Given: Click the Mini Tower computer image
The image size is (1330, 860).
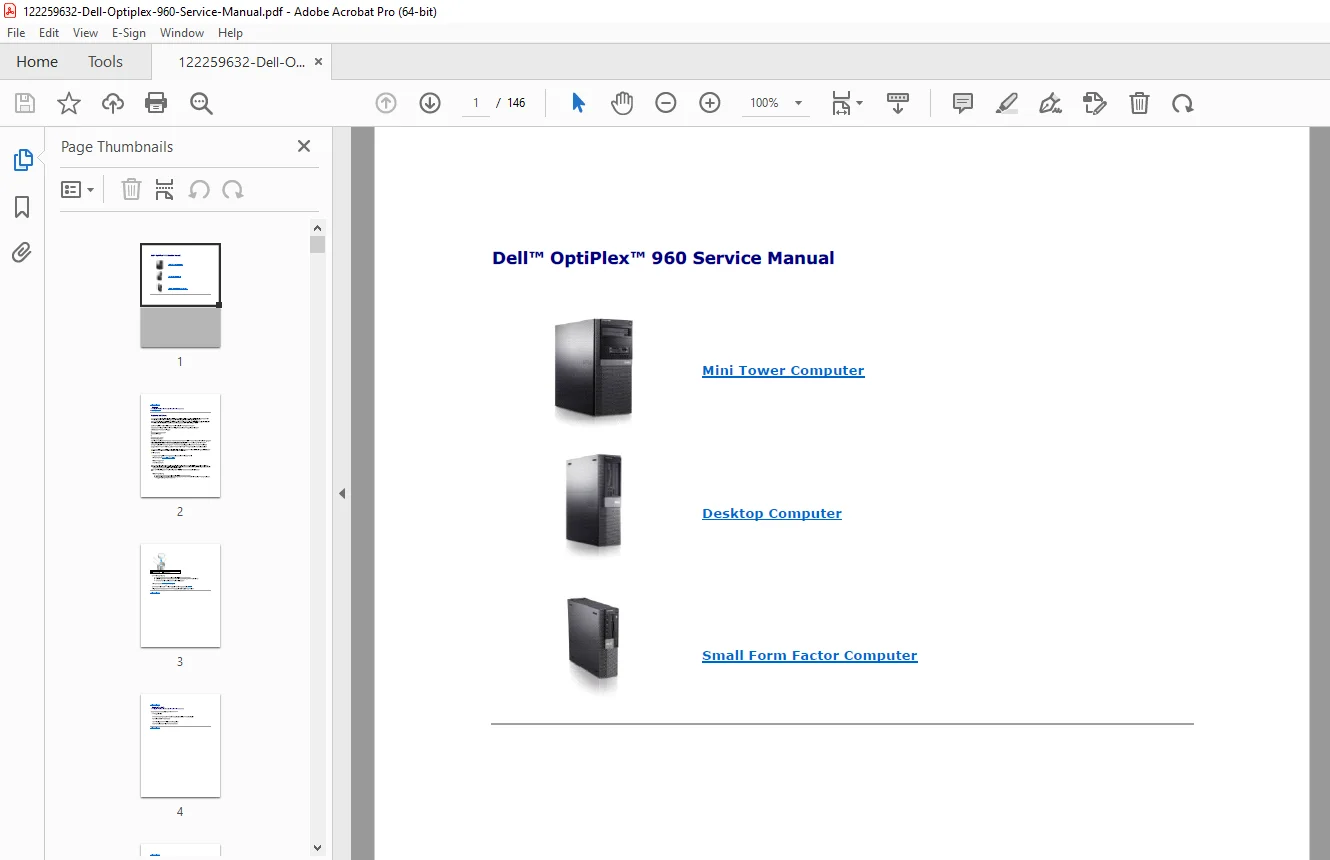Looking at the screenshot, I should (x=594, y=369).
